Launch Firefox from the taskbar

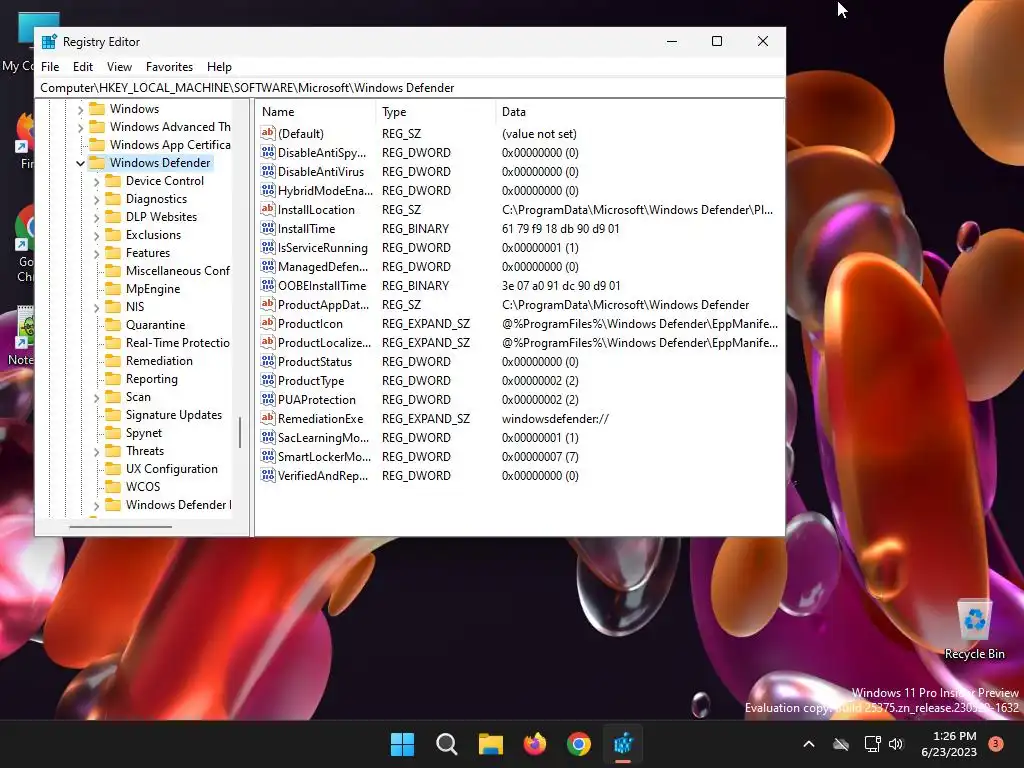(x=535, y=744)
